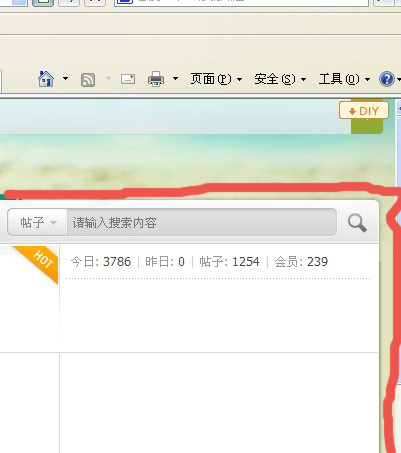The height and width of the screenshot is (453, 401).
Task: Focus the 请输入搜索内容 search box
Action: click(x=202, y=222)
